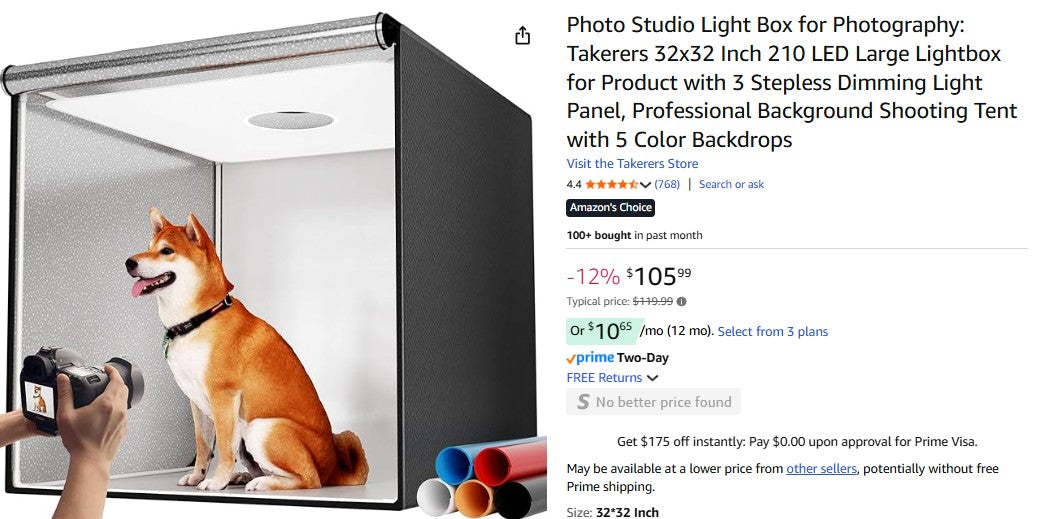Click the Photo Studio Light Box product title
This screenshot has width=1046, height=519.
pyautogui.click(x=791, y=82)
